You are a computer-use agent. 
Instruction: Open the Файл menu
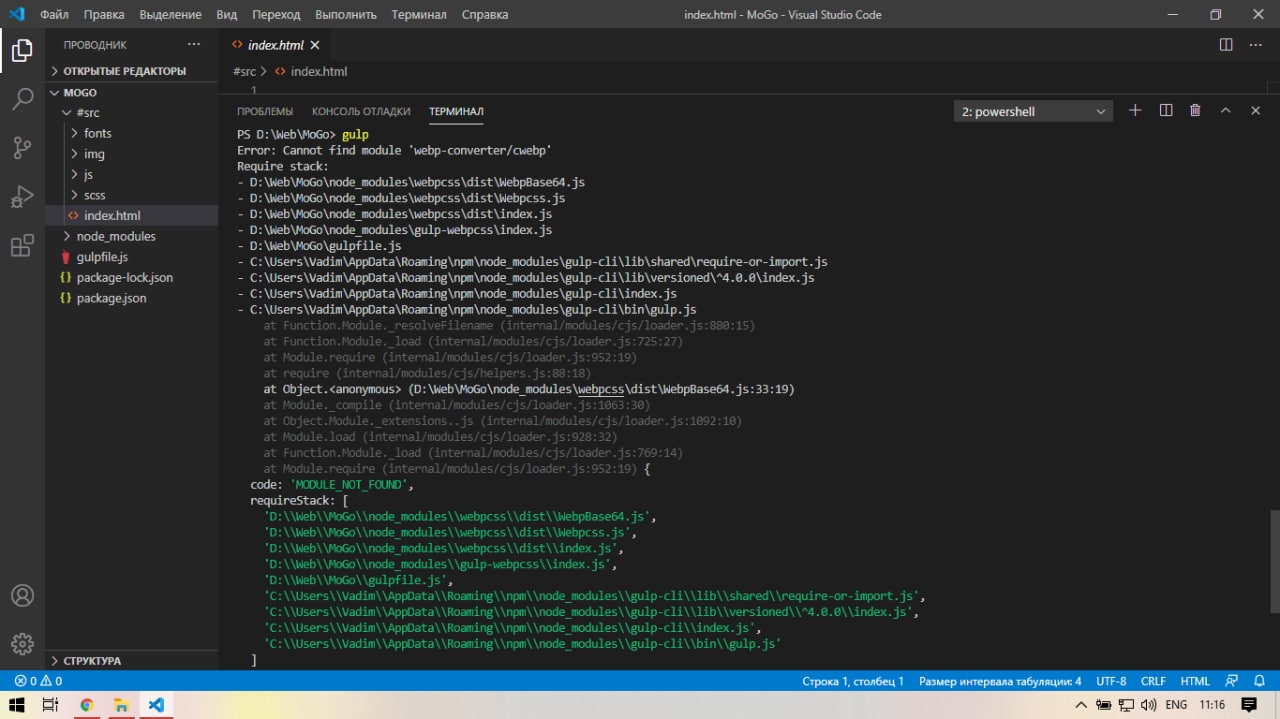coord(55,15)
